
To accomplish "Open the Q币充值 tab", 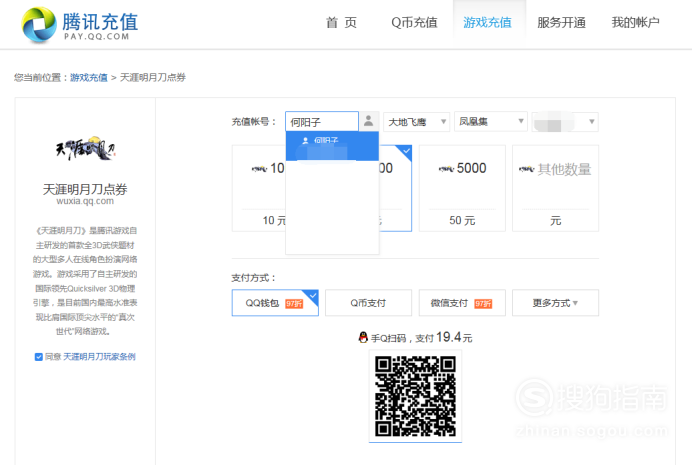I will coord(414,22).
